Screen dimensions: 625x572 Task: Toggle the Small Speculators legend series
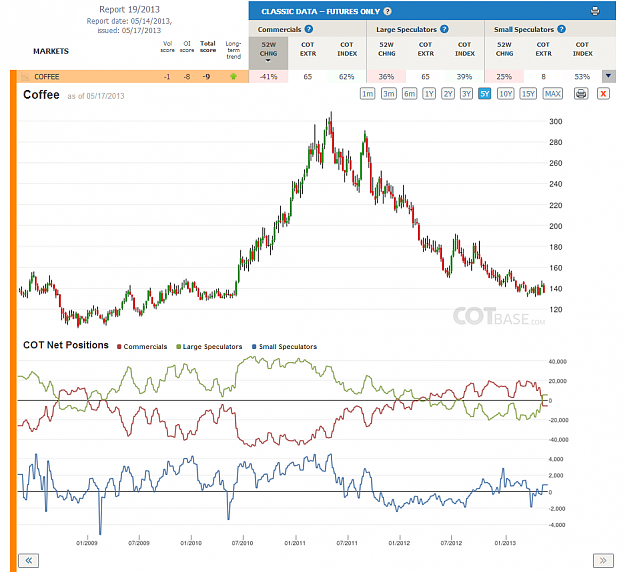[x=284, y=347]
